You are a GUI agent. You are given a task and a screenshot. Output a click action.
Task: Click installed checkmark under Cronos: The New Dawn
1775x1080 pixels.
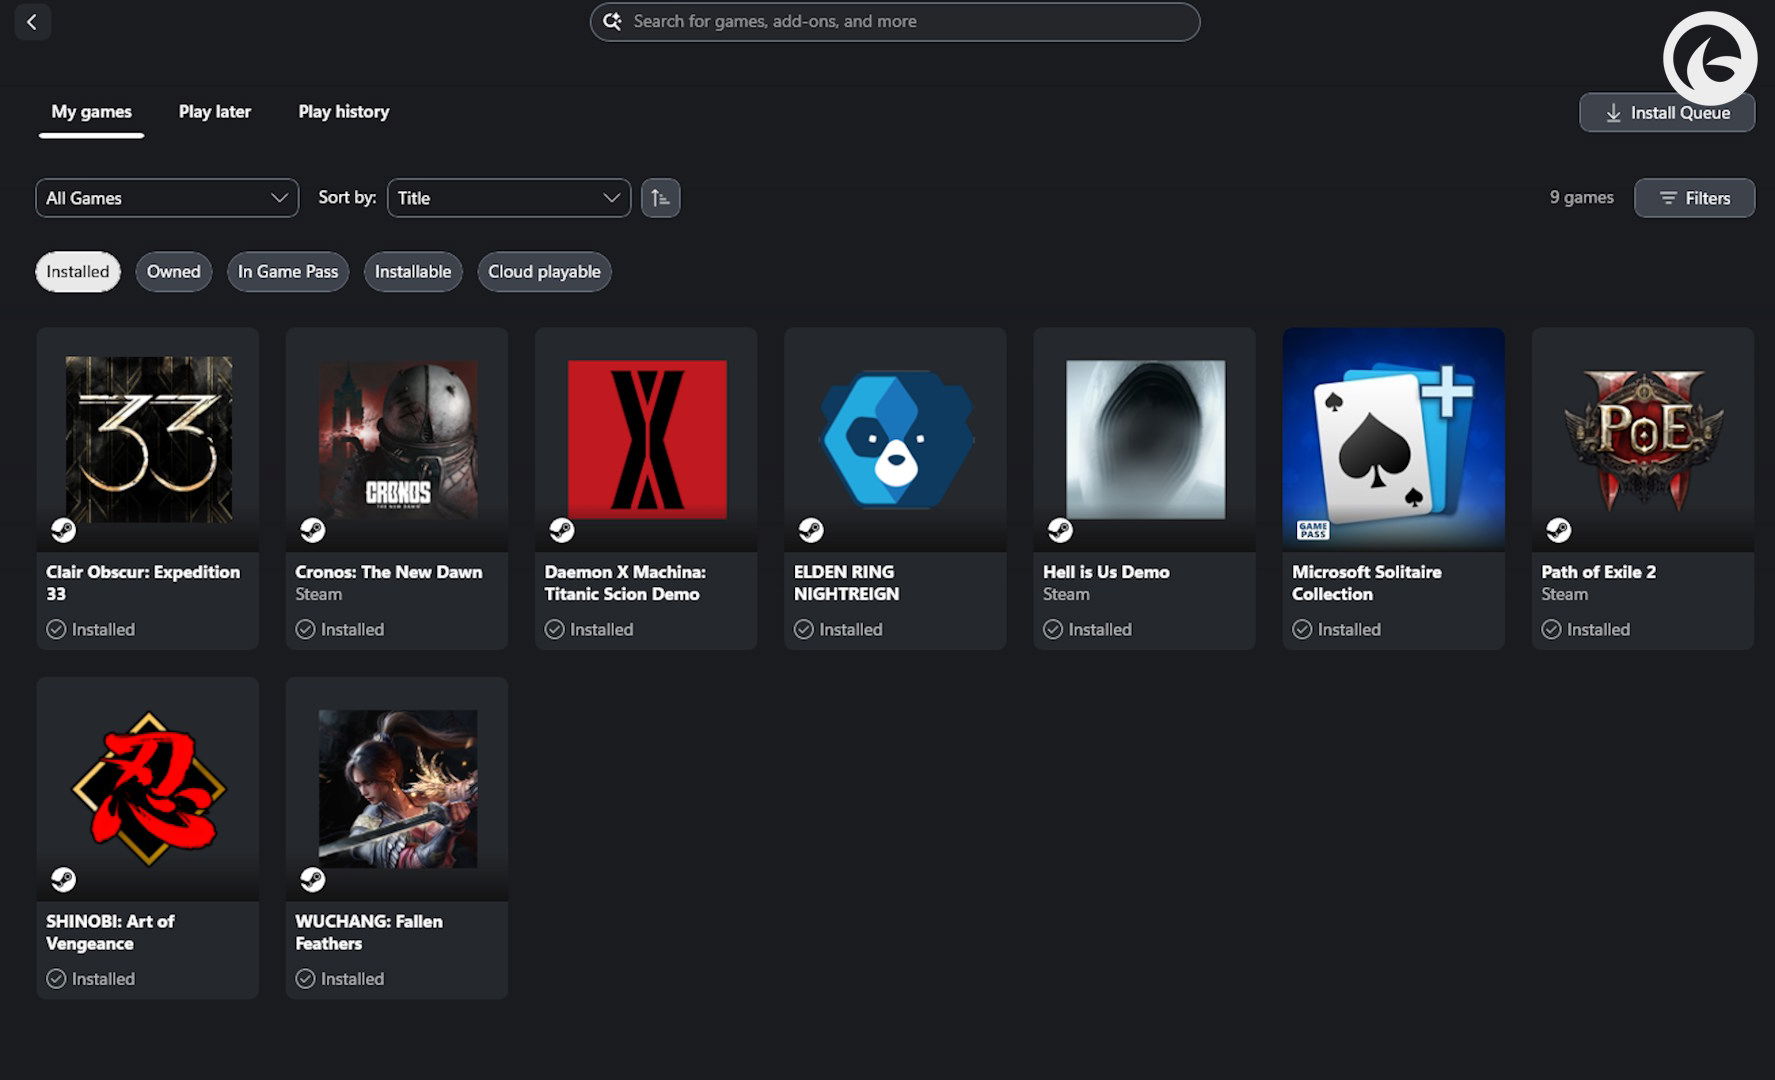click(305, 629)
